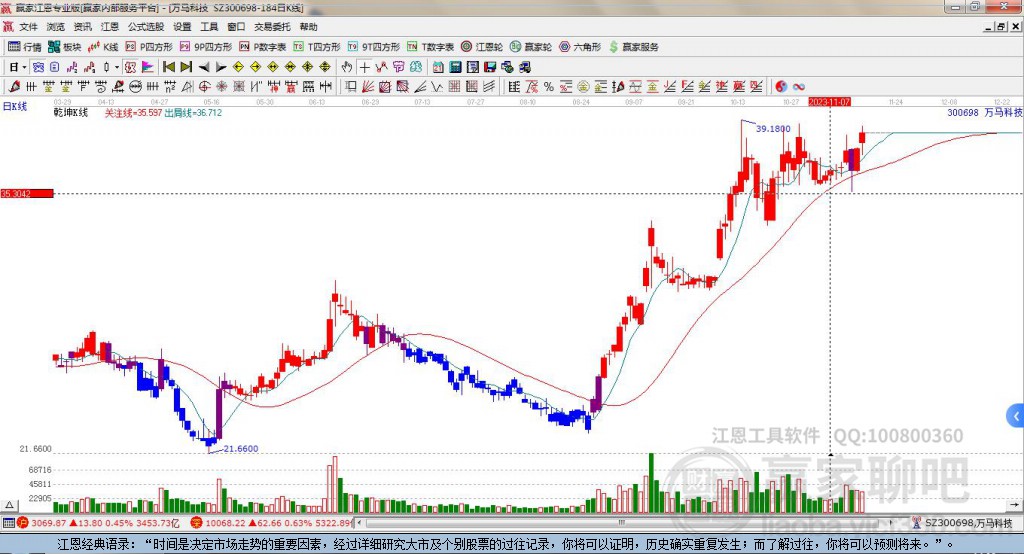Click the 39.1800 high price label
Image resolution: width=1024 pixels, height=554 pixels.
point(773,129)
